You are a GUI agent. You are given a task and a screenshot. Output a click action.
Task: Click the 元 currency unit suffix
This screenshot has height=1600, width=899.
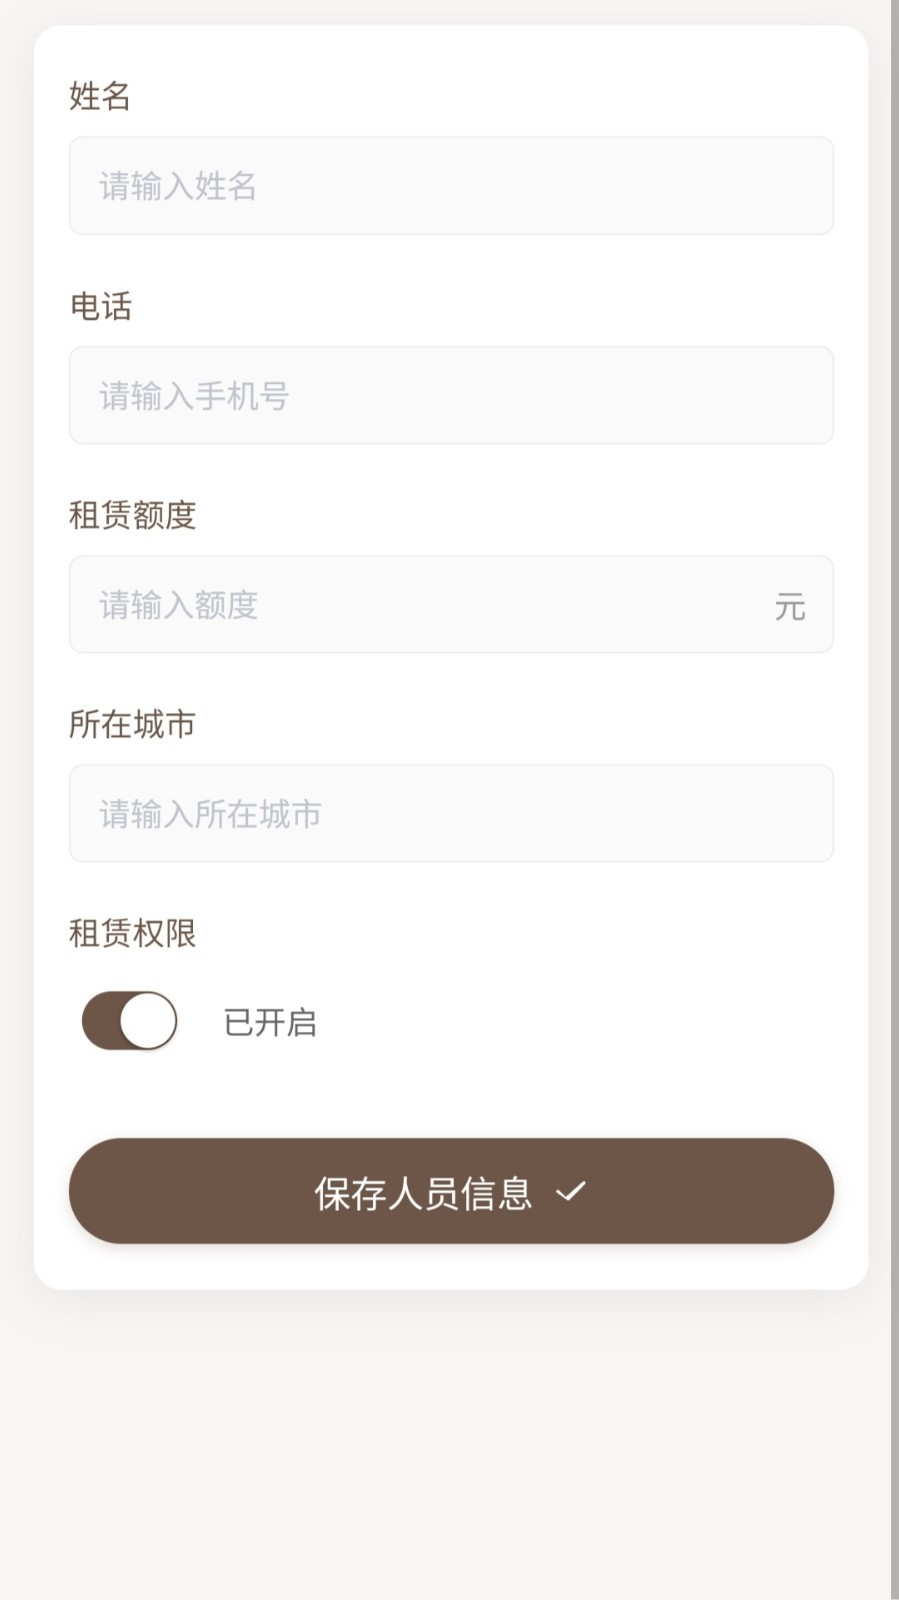click(x=789, y=606)
